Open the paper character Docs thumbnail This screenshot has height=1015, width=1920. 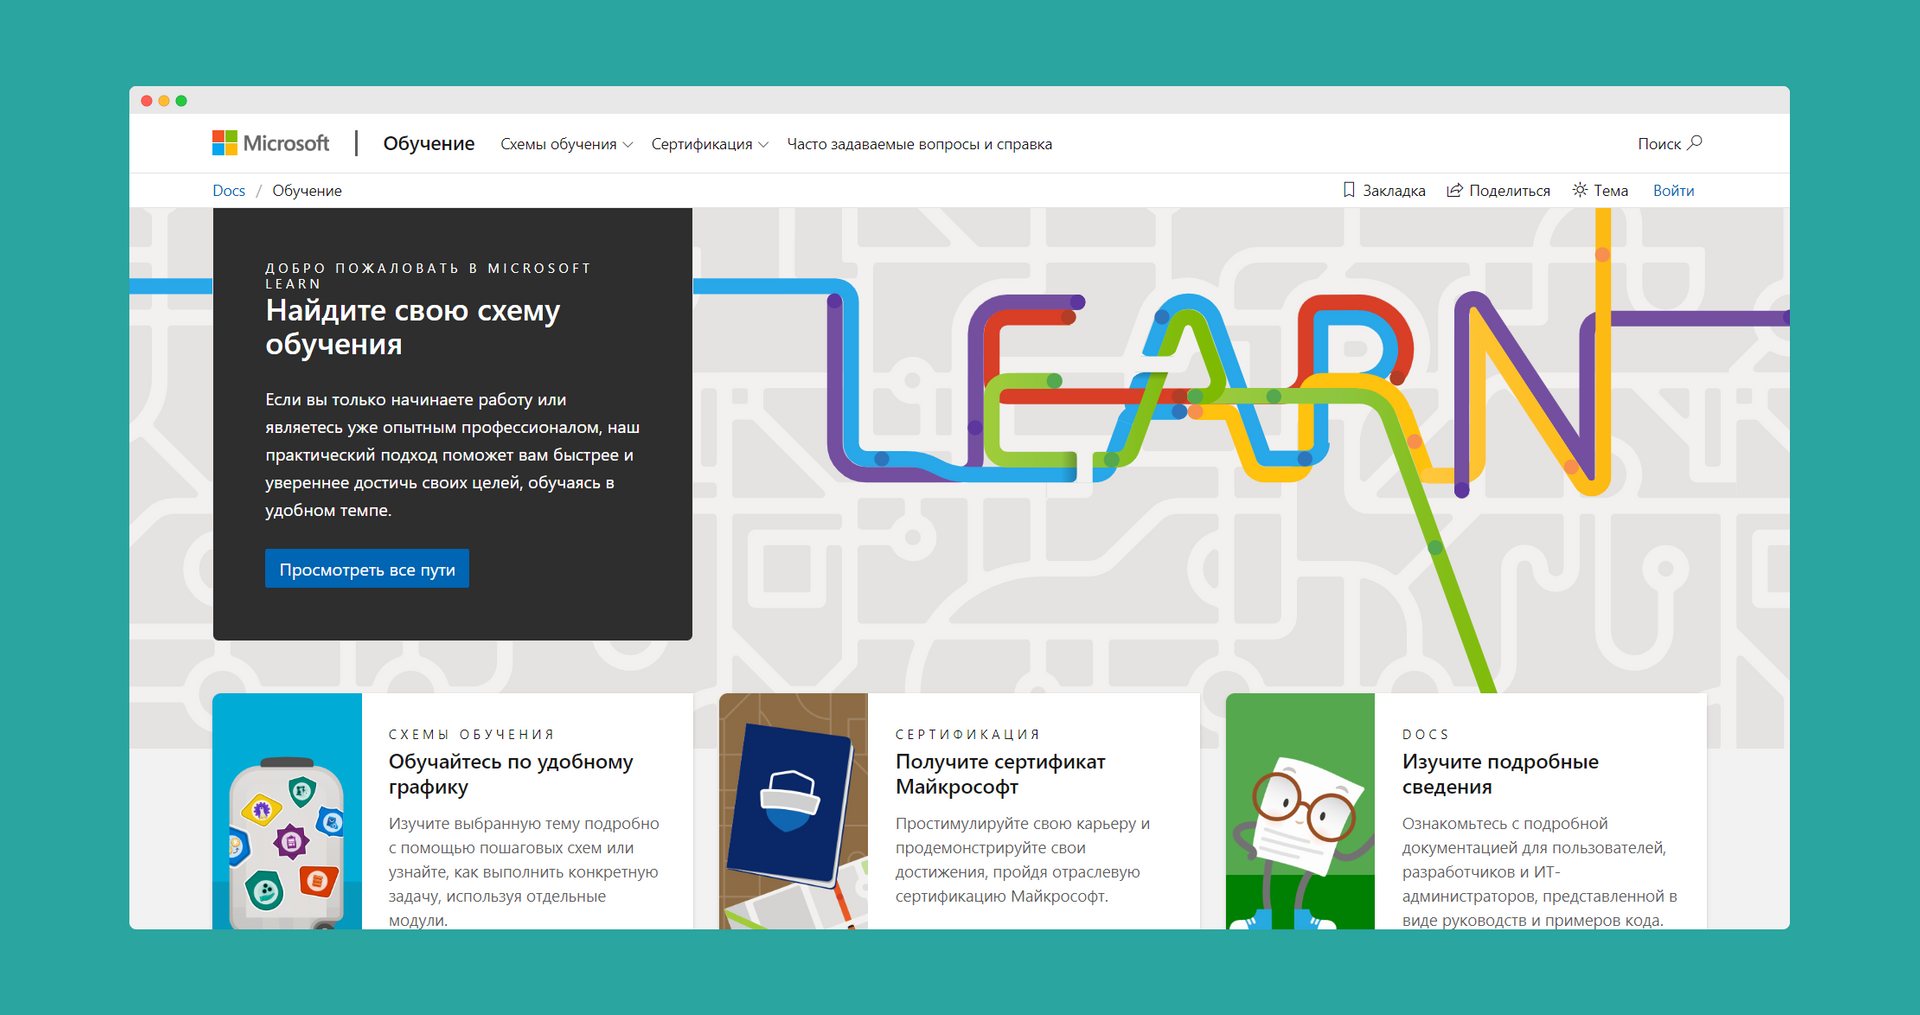pos(1300,811)
